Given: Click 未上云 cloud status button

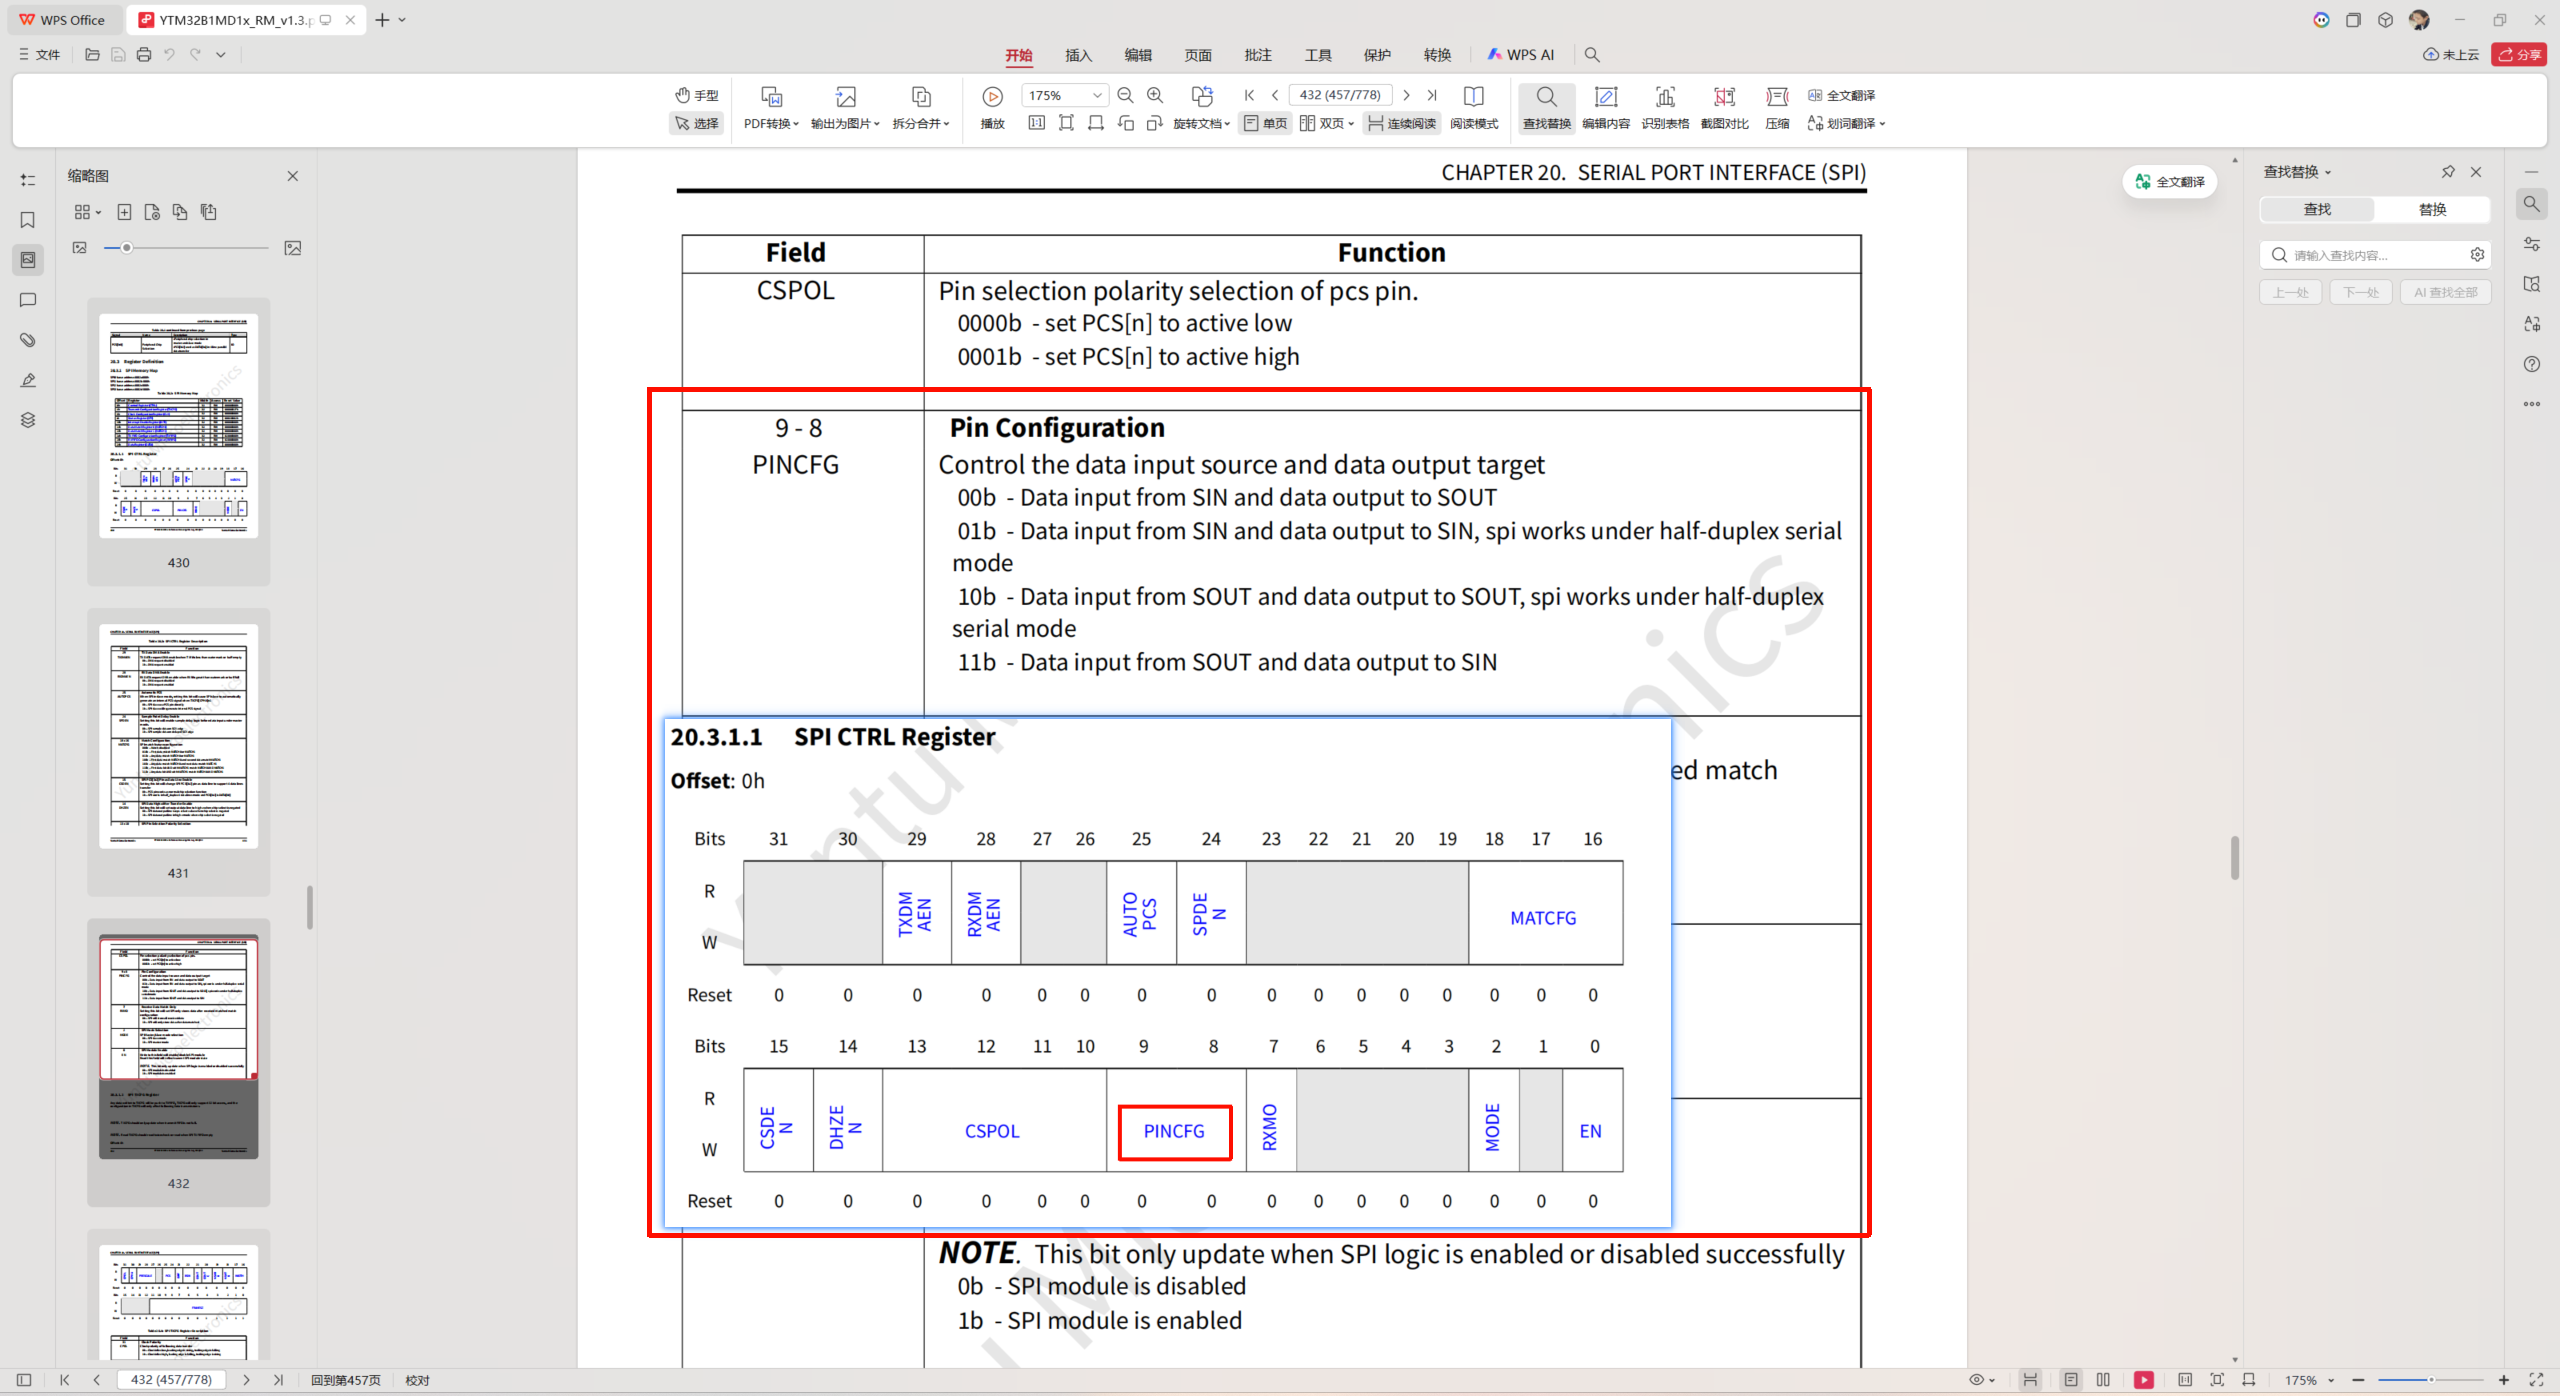Looking at the screenshot, I should click(2451, 55).
